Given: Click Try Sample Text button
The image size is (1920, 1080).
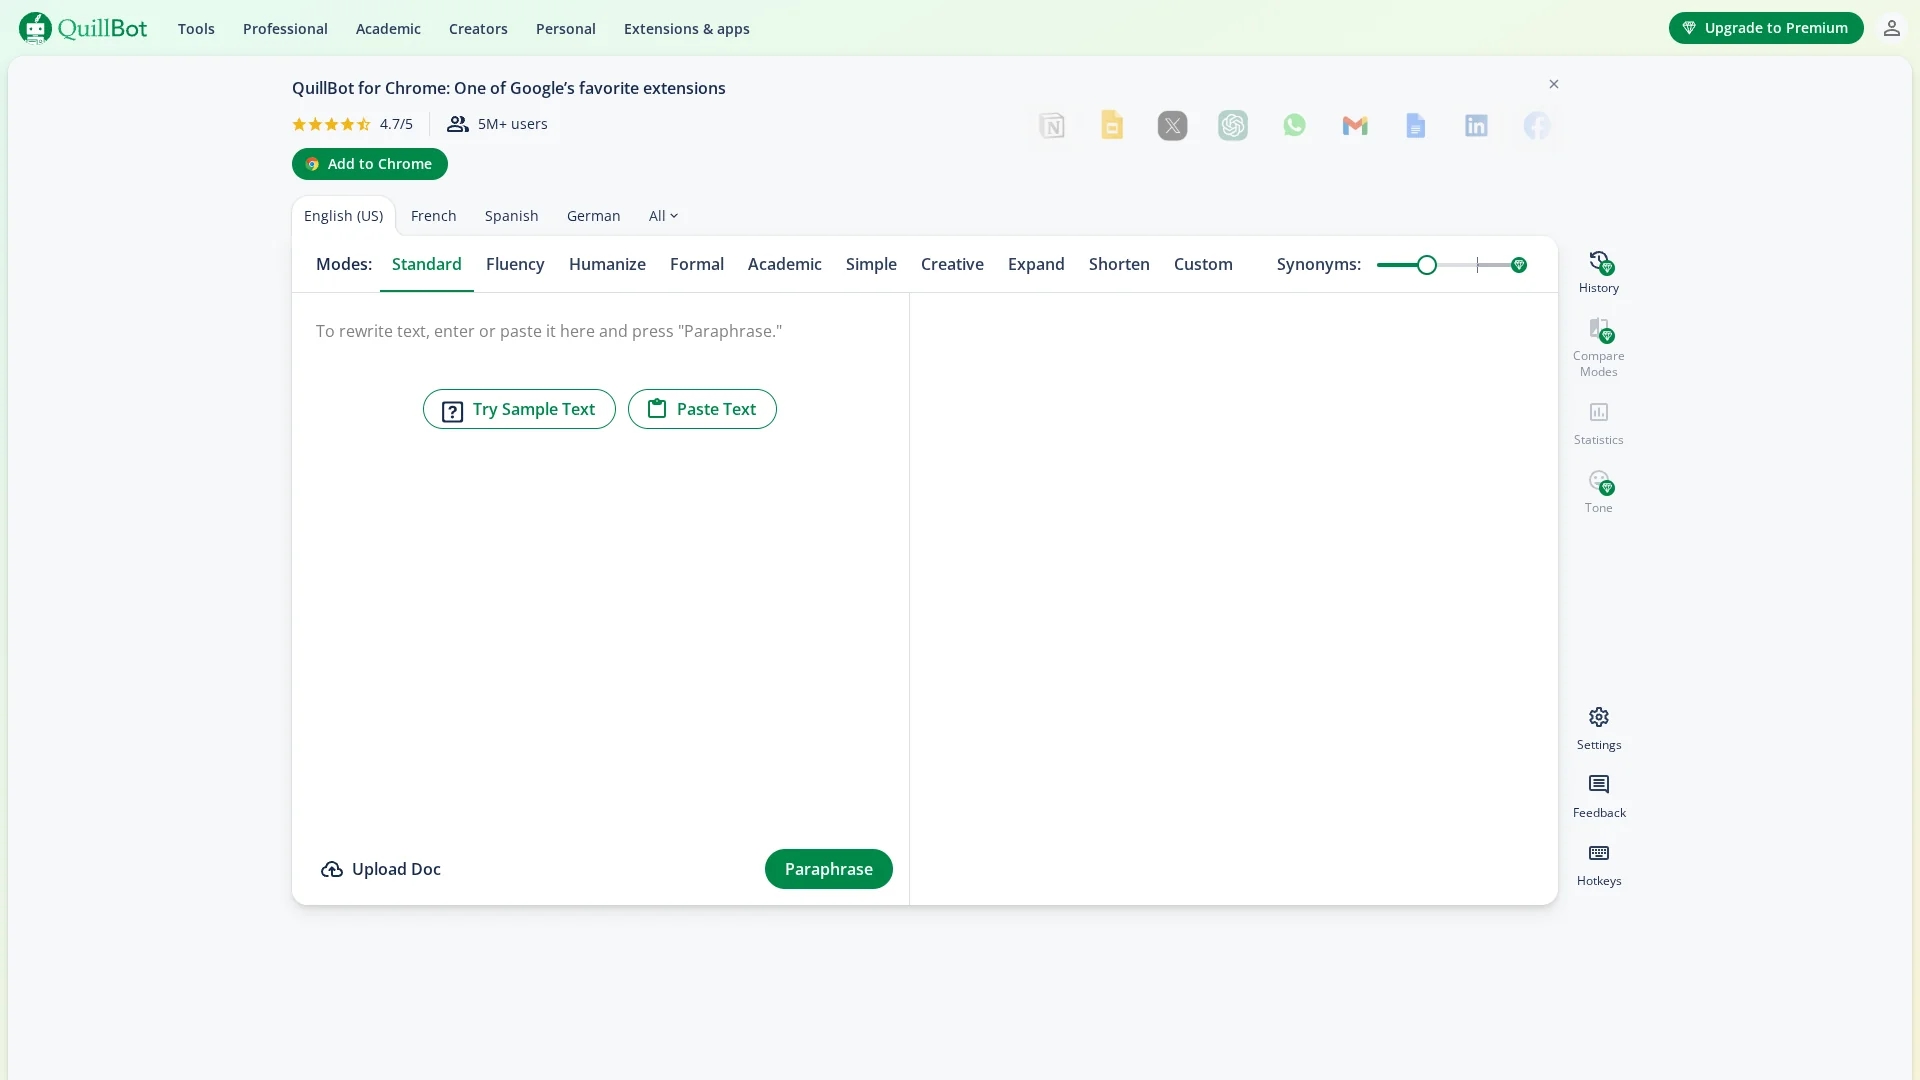Looking at the screenshot, I should [519, 409].
